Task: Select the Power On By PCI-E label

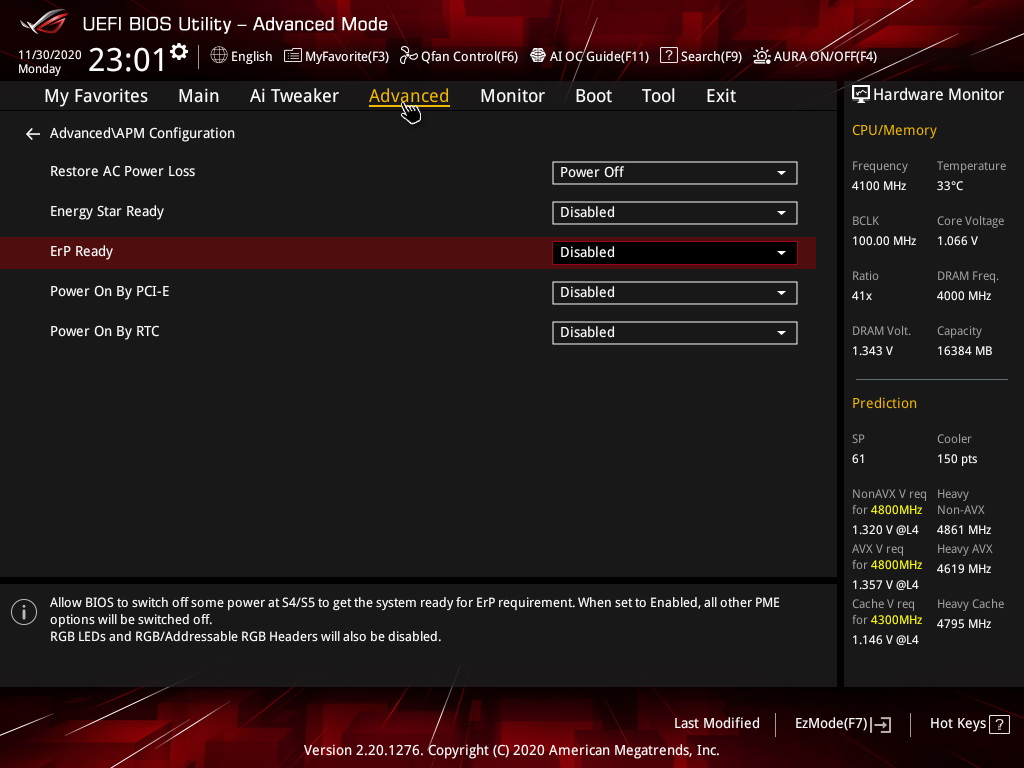Action: pyautogui.click(x=110, y=291)
